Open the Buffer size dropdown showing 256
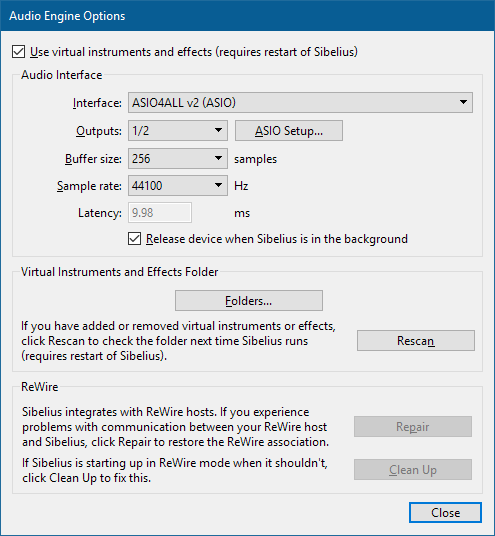Image resolution: width=495 pixels, height=536 pixels. pos(178,159)
